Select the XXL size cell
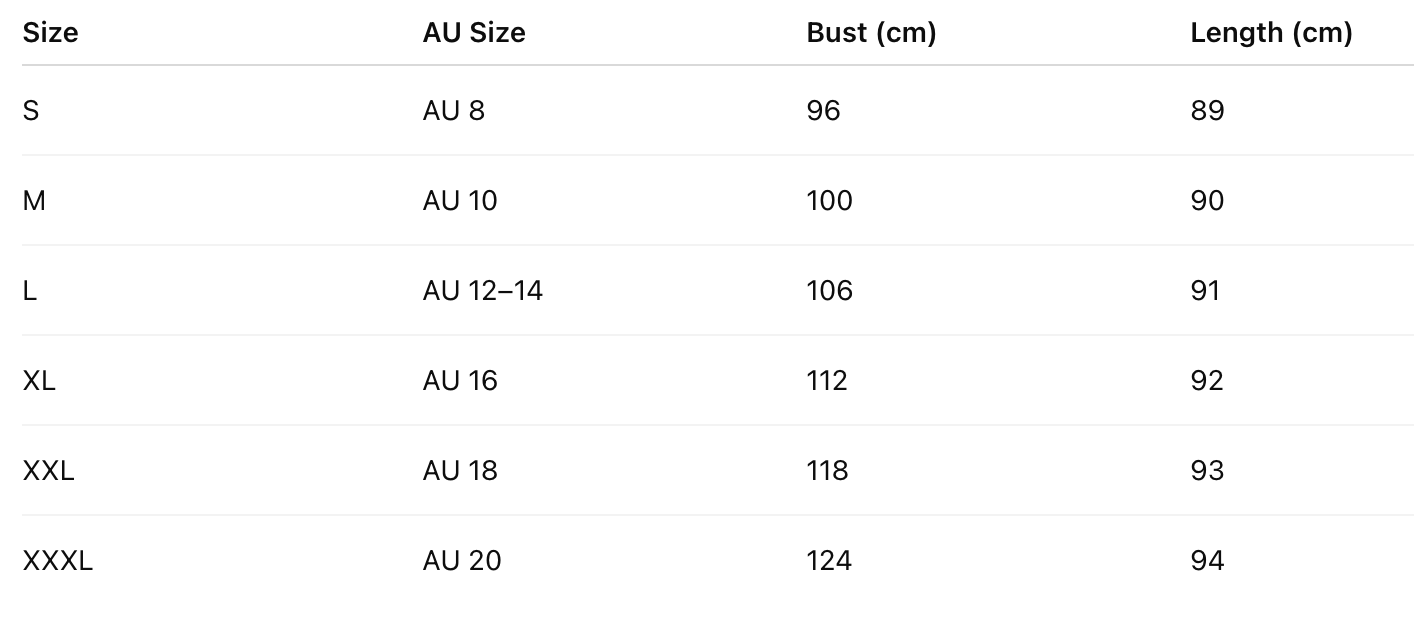The height and width of the screenshot is (640, 1414). click(x=48, y=471)
